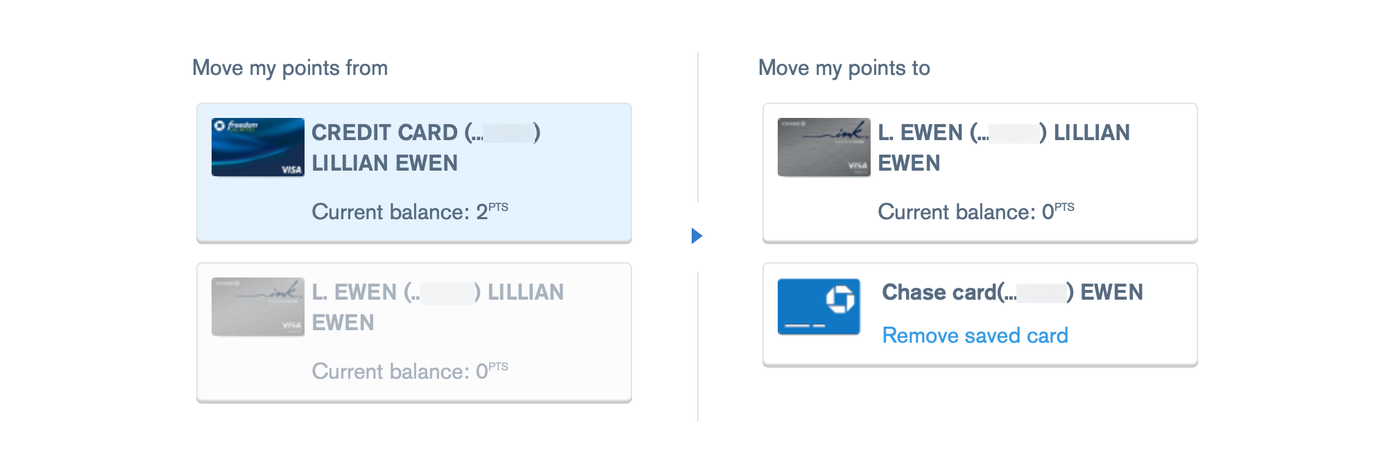
Task: Click the blue Chase logo card icon
Action: click(819, 307)
